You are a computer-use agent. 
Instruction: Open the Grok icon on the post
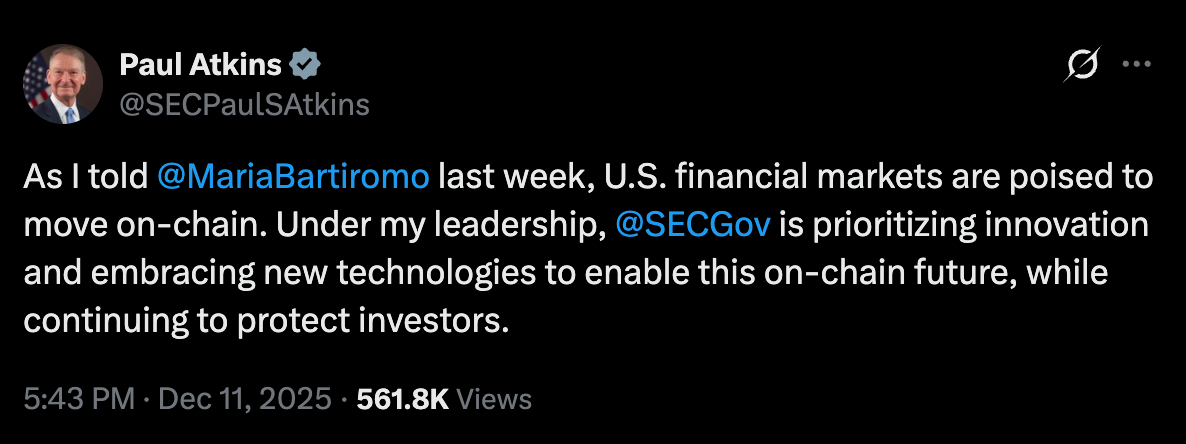point(1081,65)
